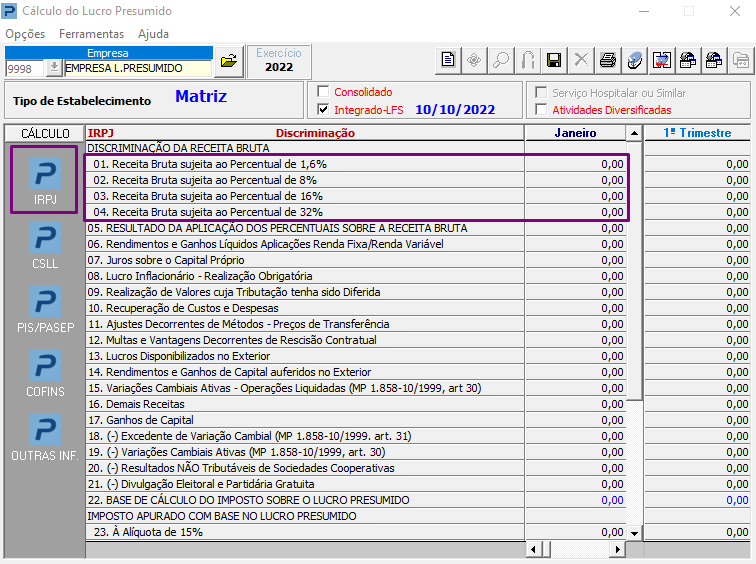This screenshot has width=756, height=564.
Task: Click the Exercício 2022 box
Action: pos(279,61)
